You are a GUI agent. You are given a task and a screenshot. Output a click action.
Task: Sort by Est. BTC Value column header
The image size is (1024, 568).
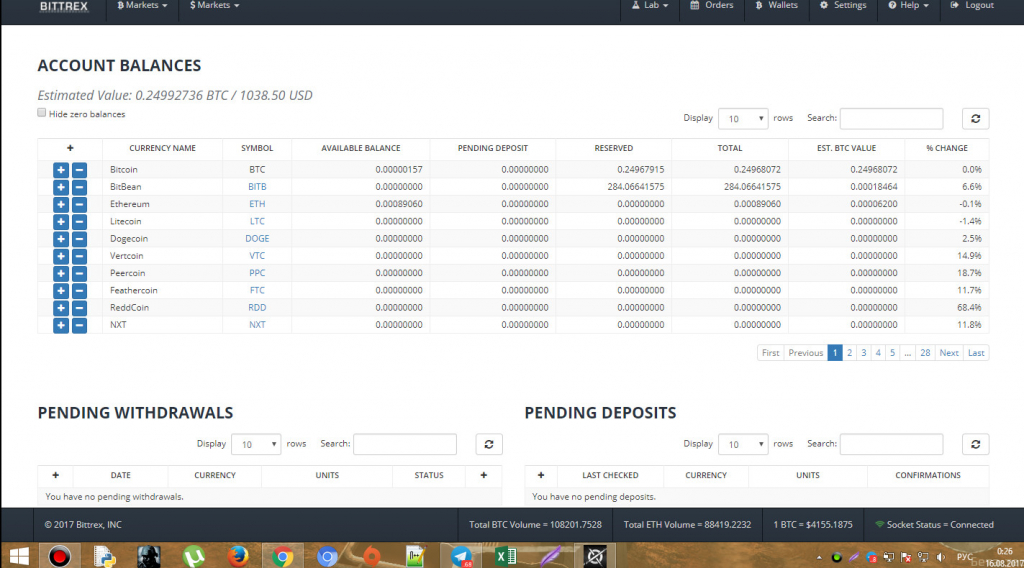tap(846, 149)
